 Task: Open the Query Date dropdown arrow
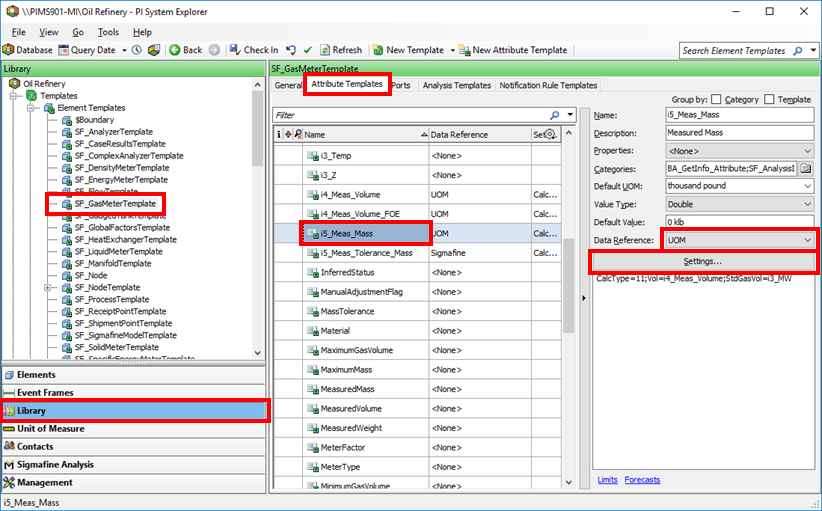click(x=124, y=51)
